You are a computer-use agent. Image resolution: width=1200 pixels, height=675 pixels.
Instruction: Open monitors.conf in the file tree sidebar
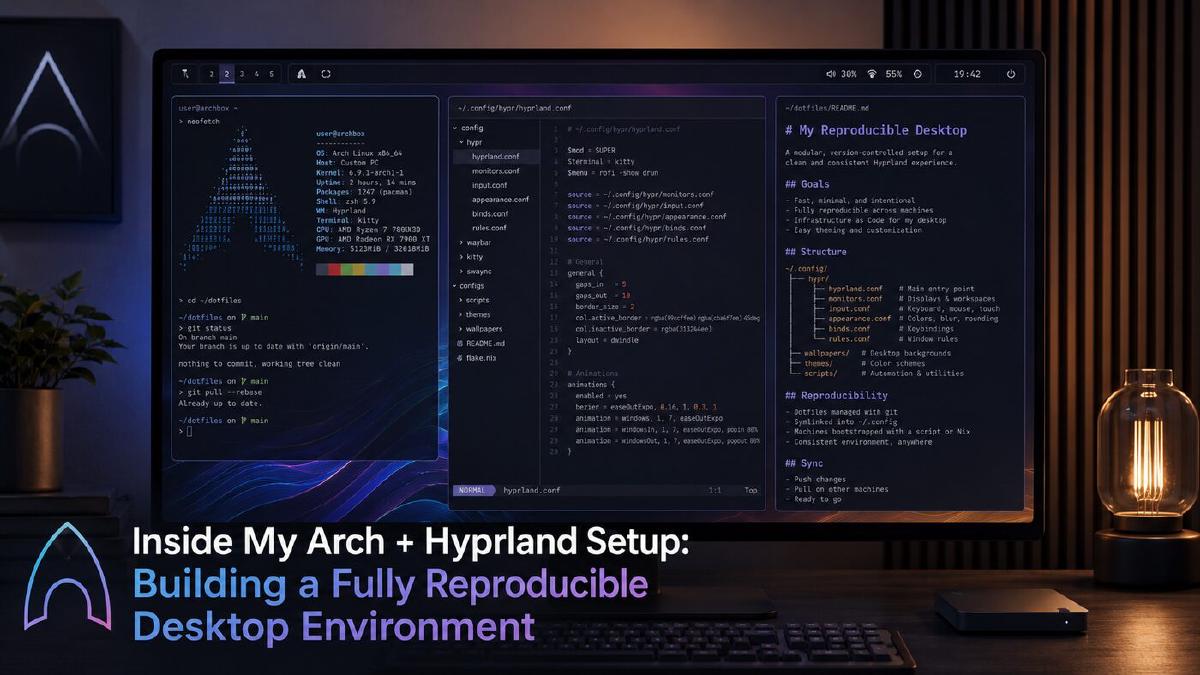pos(496,171)
